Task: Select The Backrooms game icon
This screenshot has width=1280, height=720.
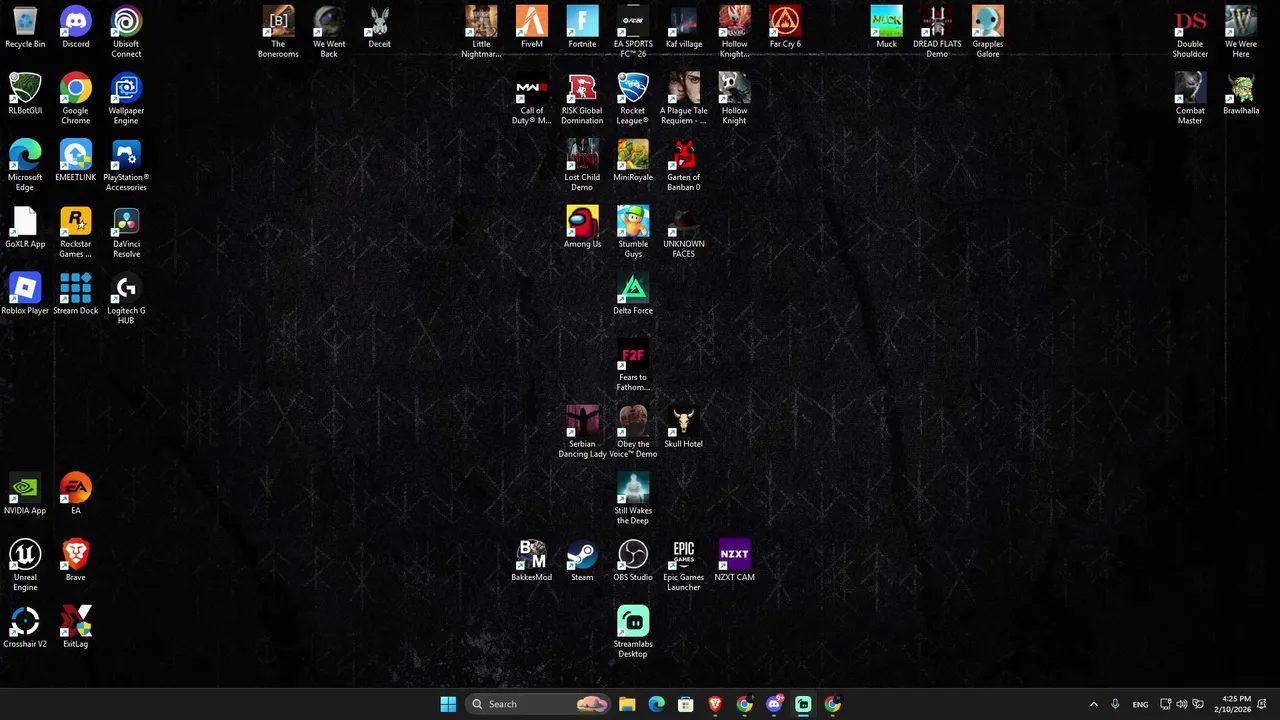Action: (x=279, y=32)
